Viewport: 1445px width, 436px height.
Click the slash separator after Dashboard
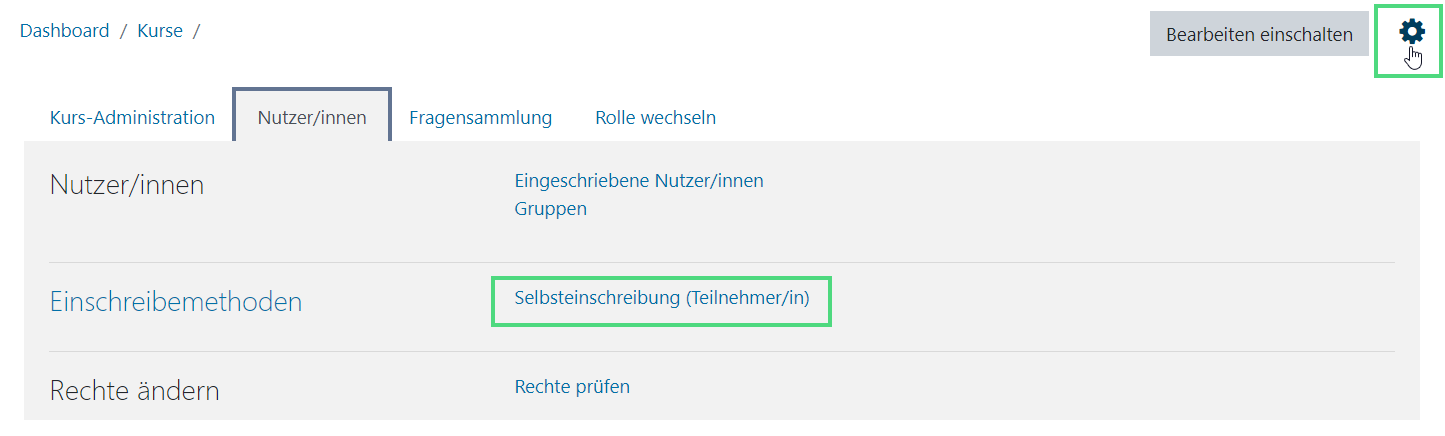(123, 31)
